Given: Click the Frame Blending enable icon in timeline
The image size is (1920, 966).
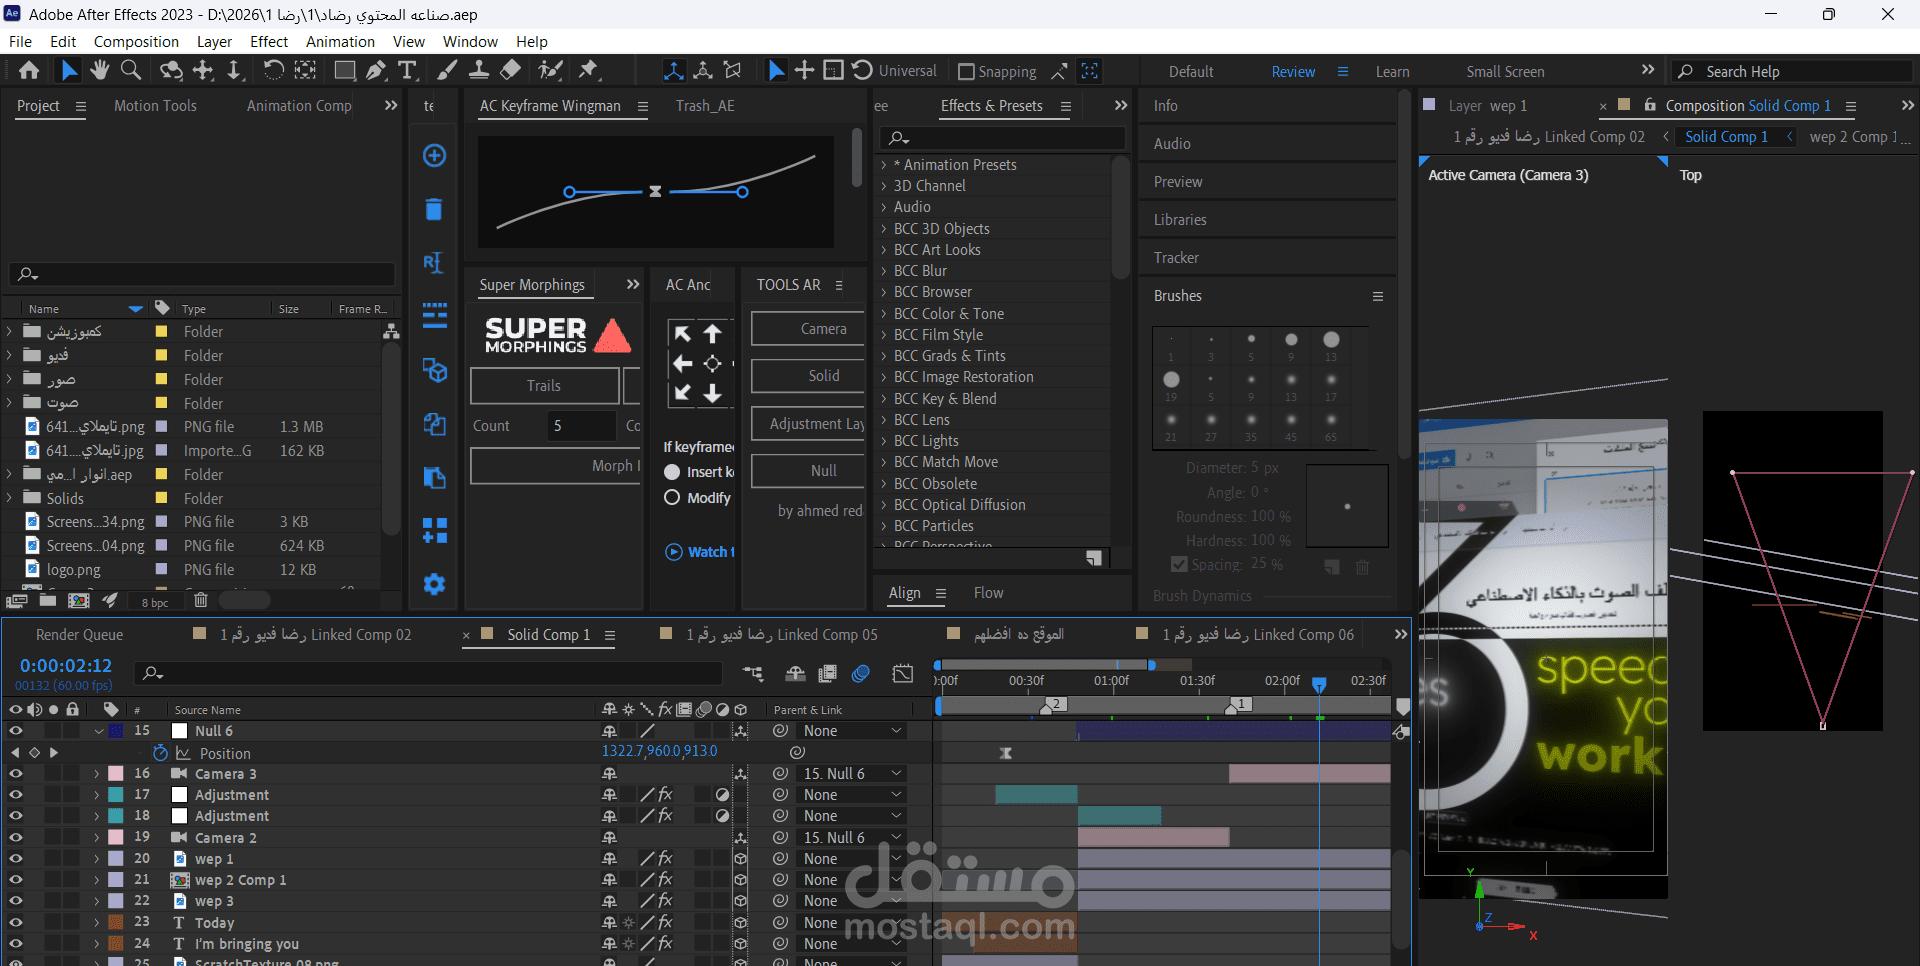Looking at the screenshot, I should click(x=827, y=674).
